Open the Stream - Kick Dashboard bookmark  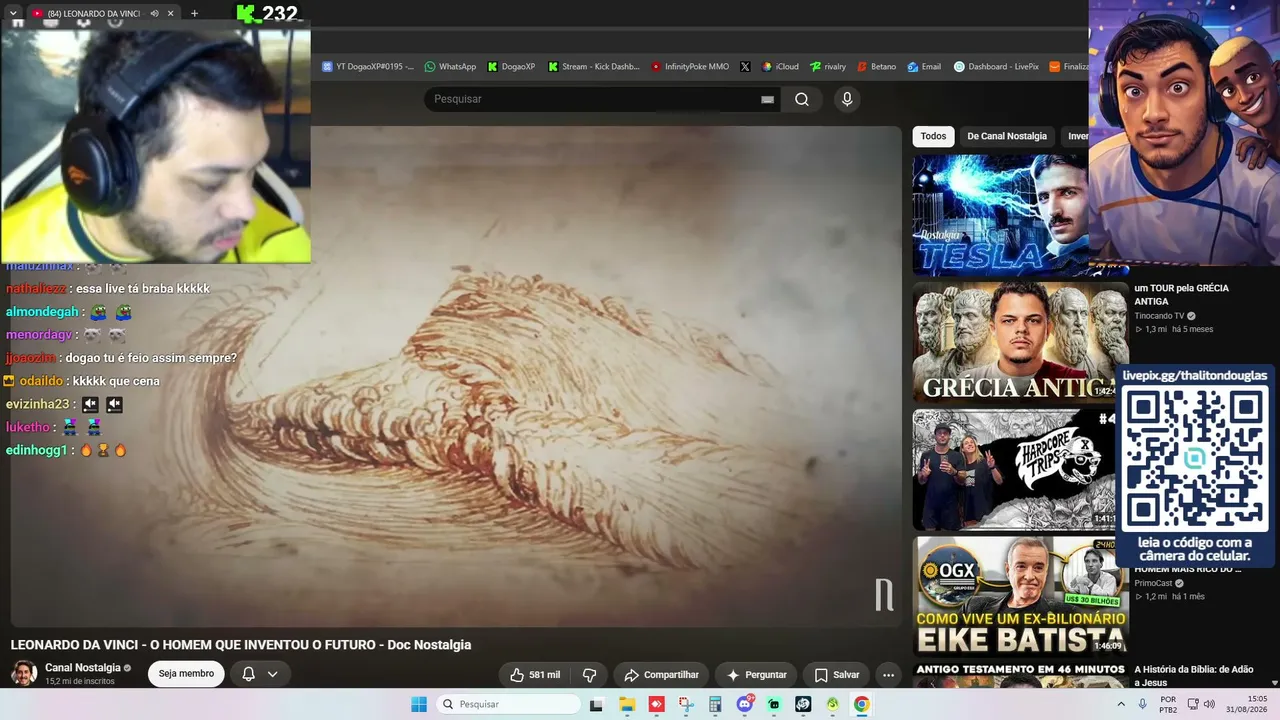pyautogui.click(x=593, y=67)
